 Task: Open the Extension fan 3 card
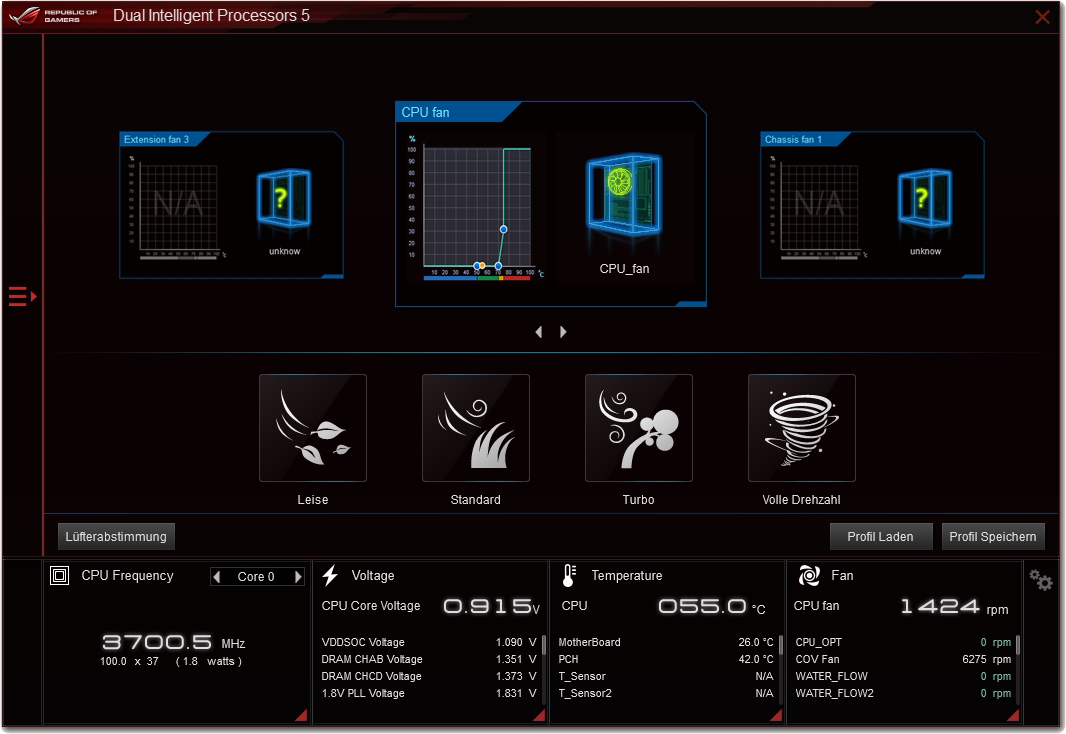(x=231, y=205)
